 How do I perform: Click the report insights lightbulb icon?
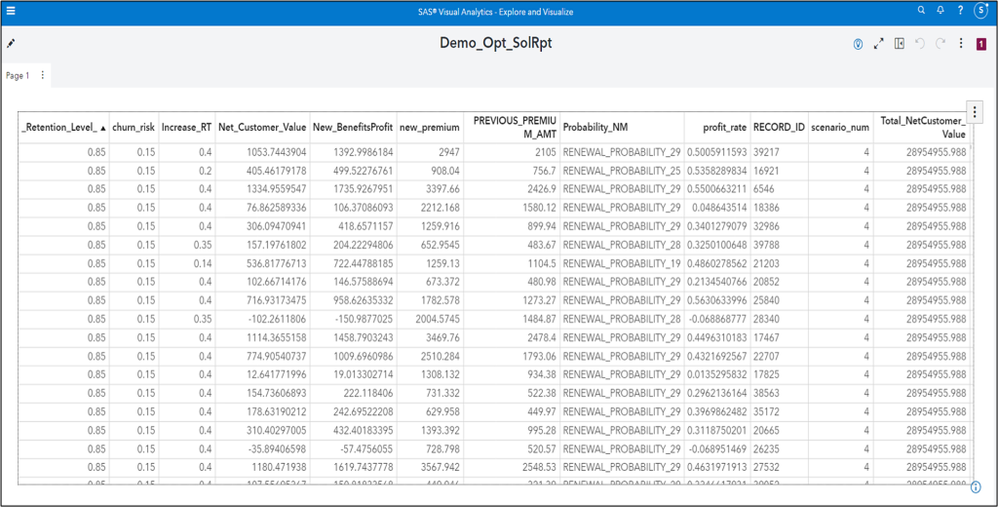pyautogui.click(x=858, y=44)
